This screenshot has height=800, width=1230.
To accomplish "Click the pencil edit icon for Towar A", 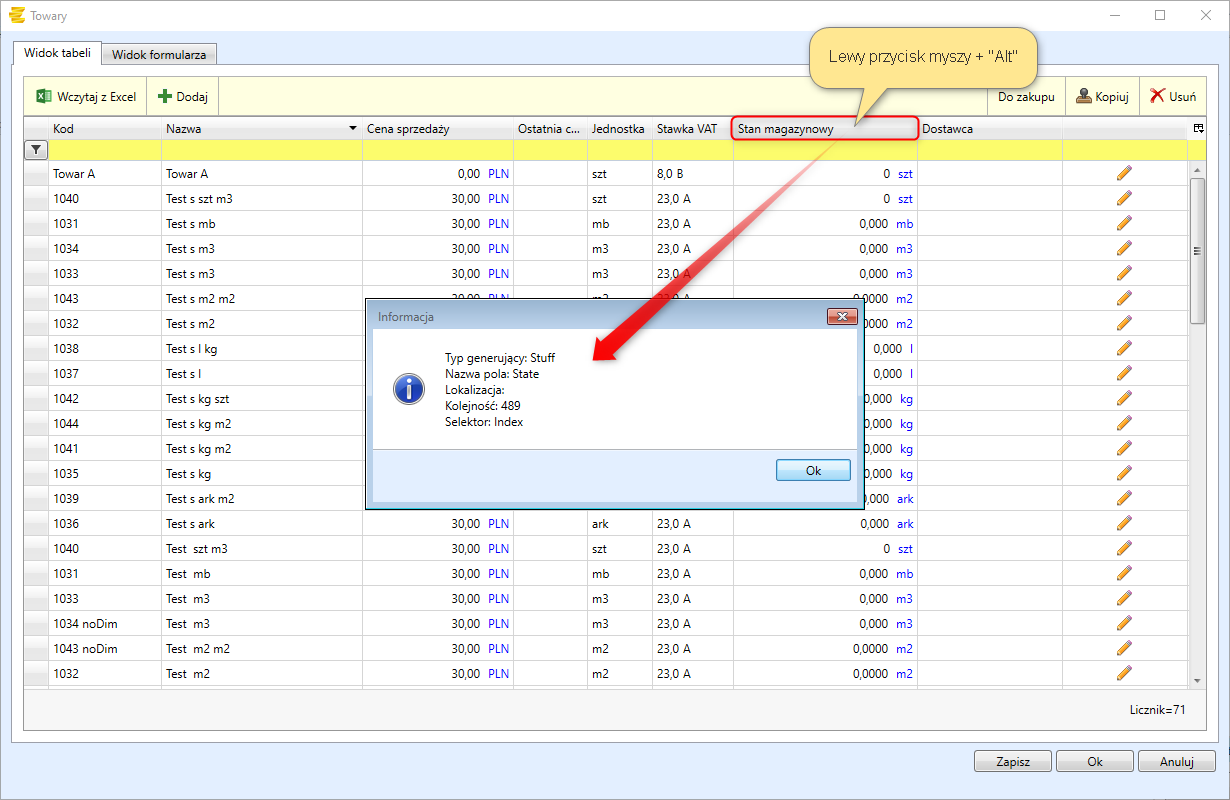I will (1124, 173).
